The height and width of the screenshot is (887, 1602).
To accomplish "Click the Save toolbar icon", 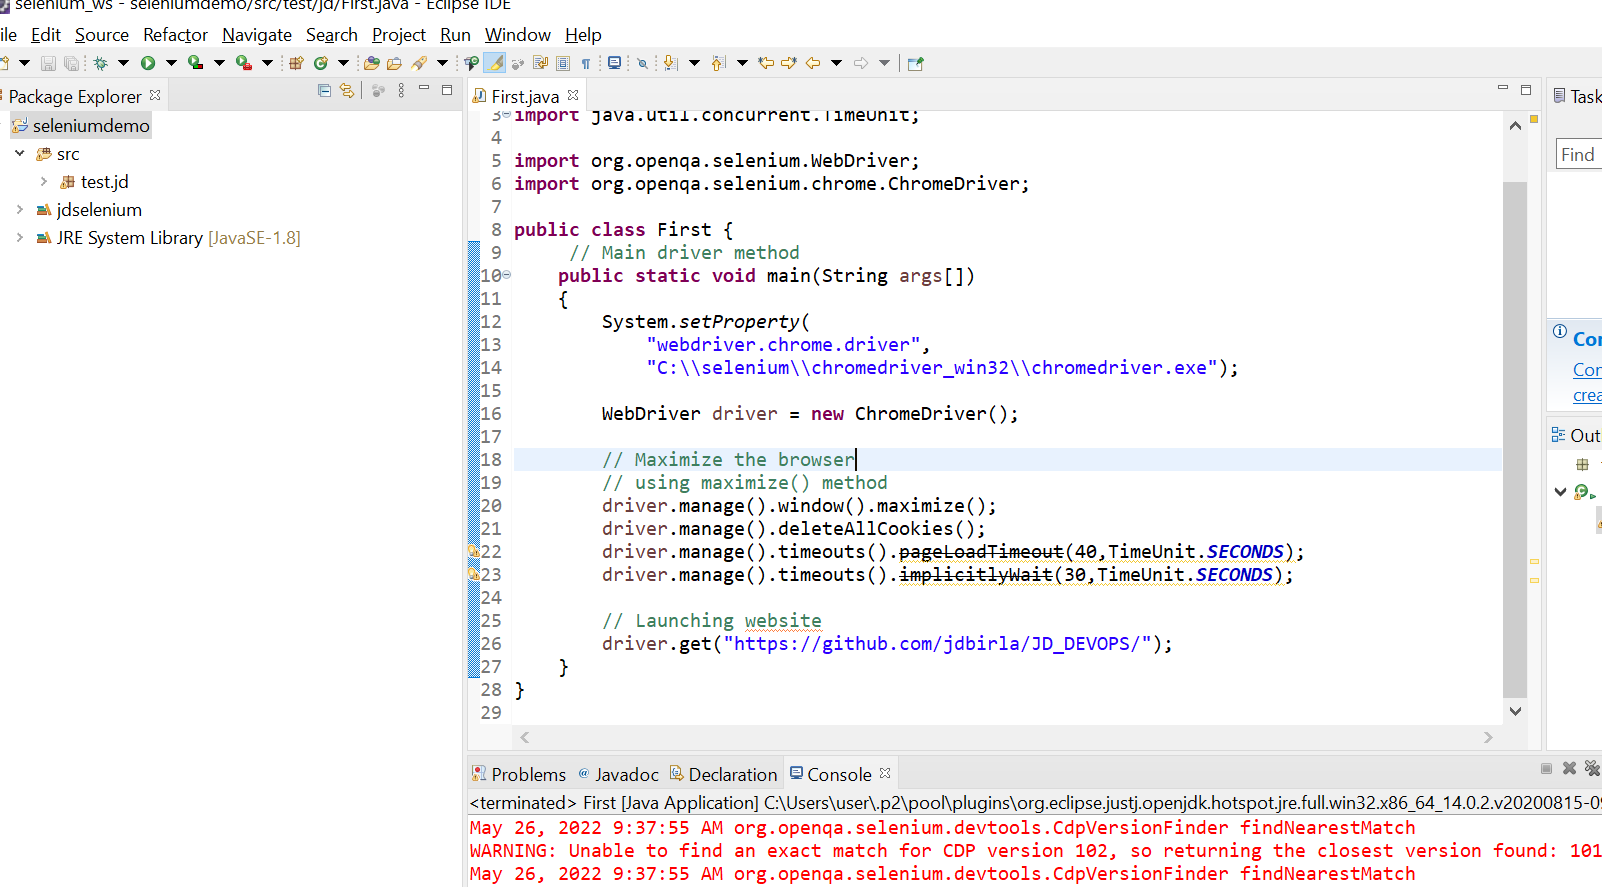I will tap(48, 63).
